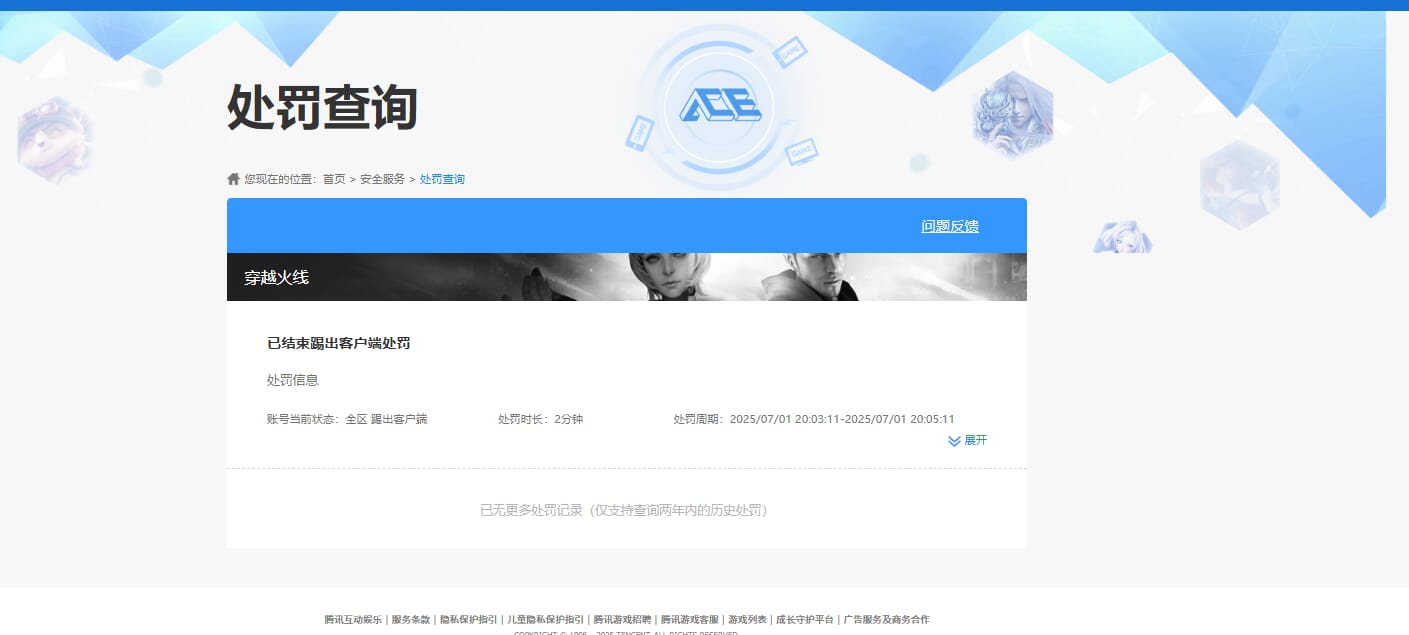
Task: Click the home icon in the breadcrumb bar
Action: pos(232,179)
